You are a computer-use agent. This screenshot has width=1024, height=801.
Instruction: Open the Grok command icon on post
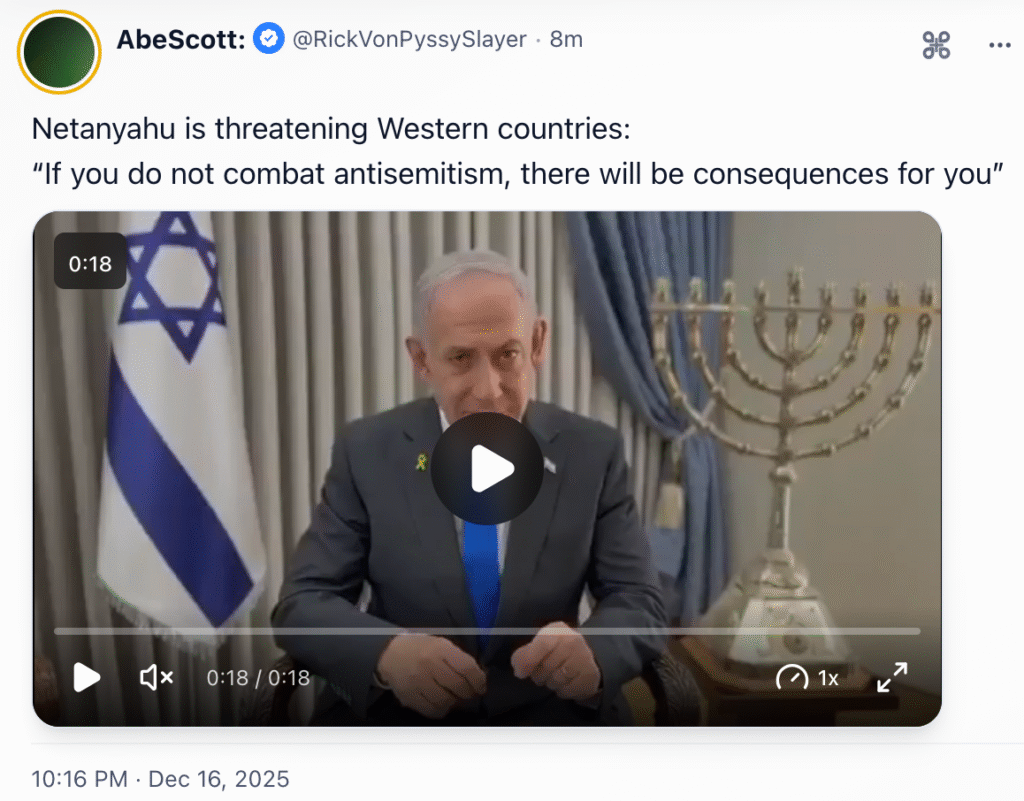[936, 45]
